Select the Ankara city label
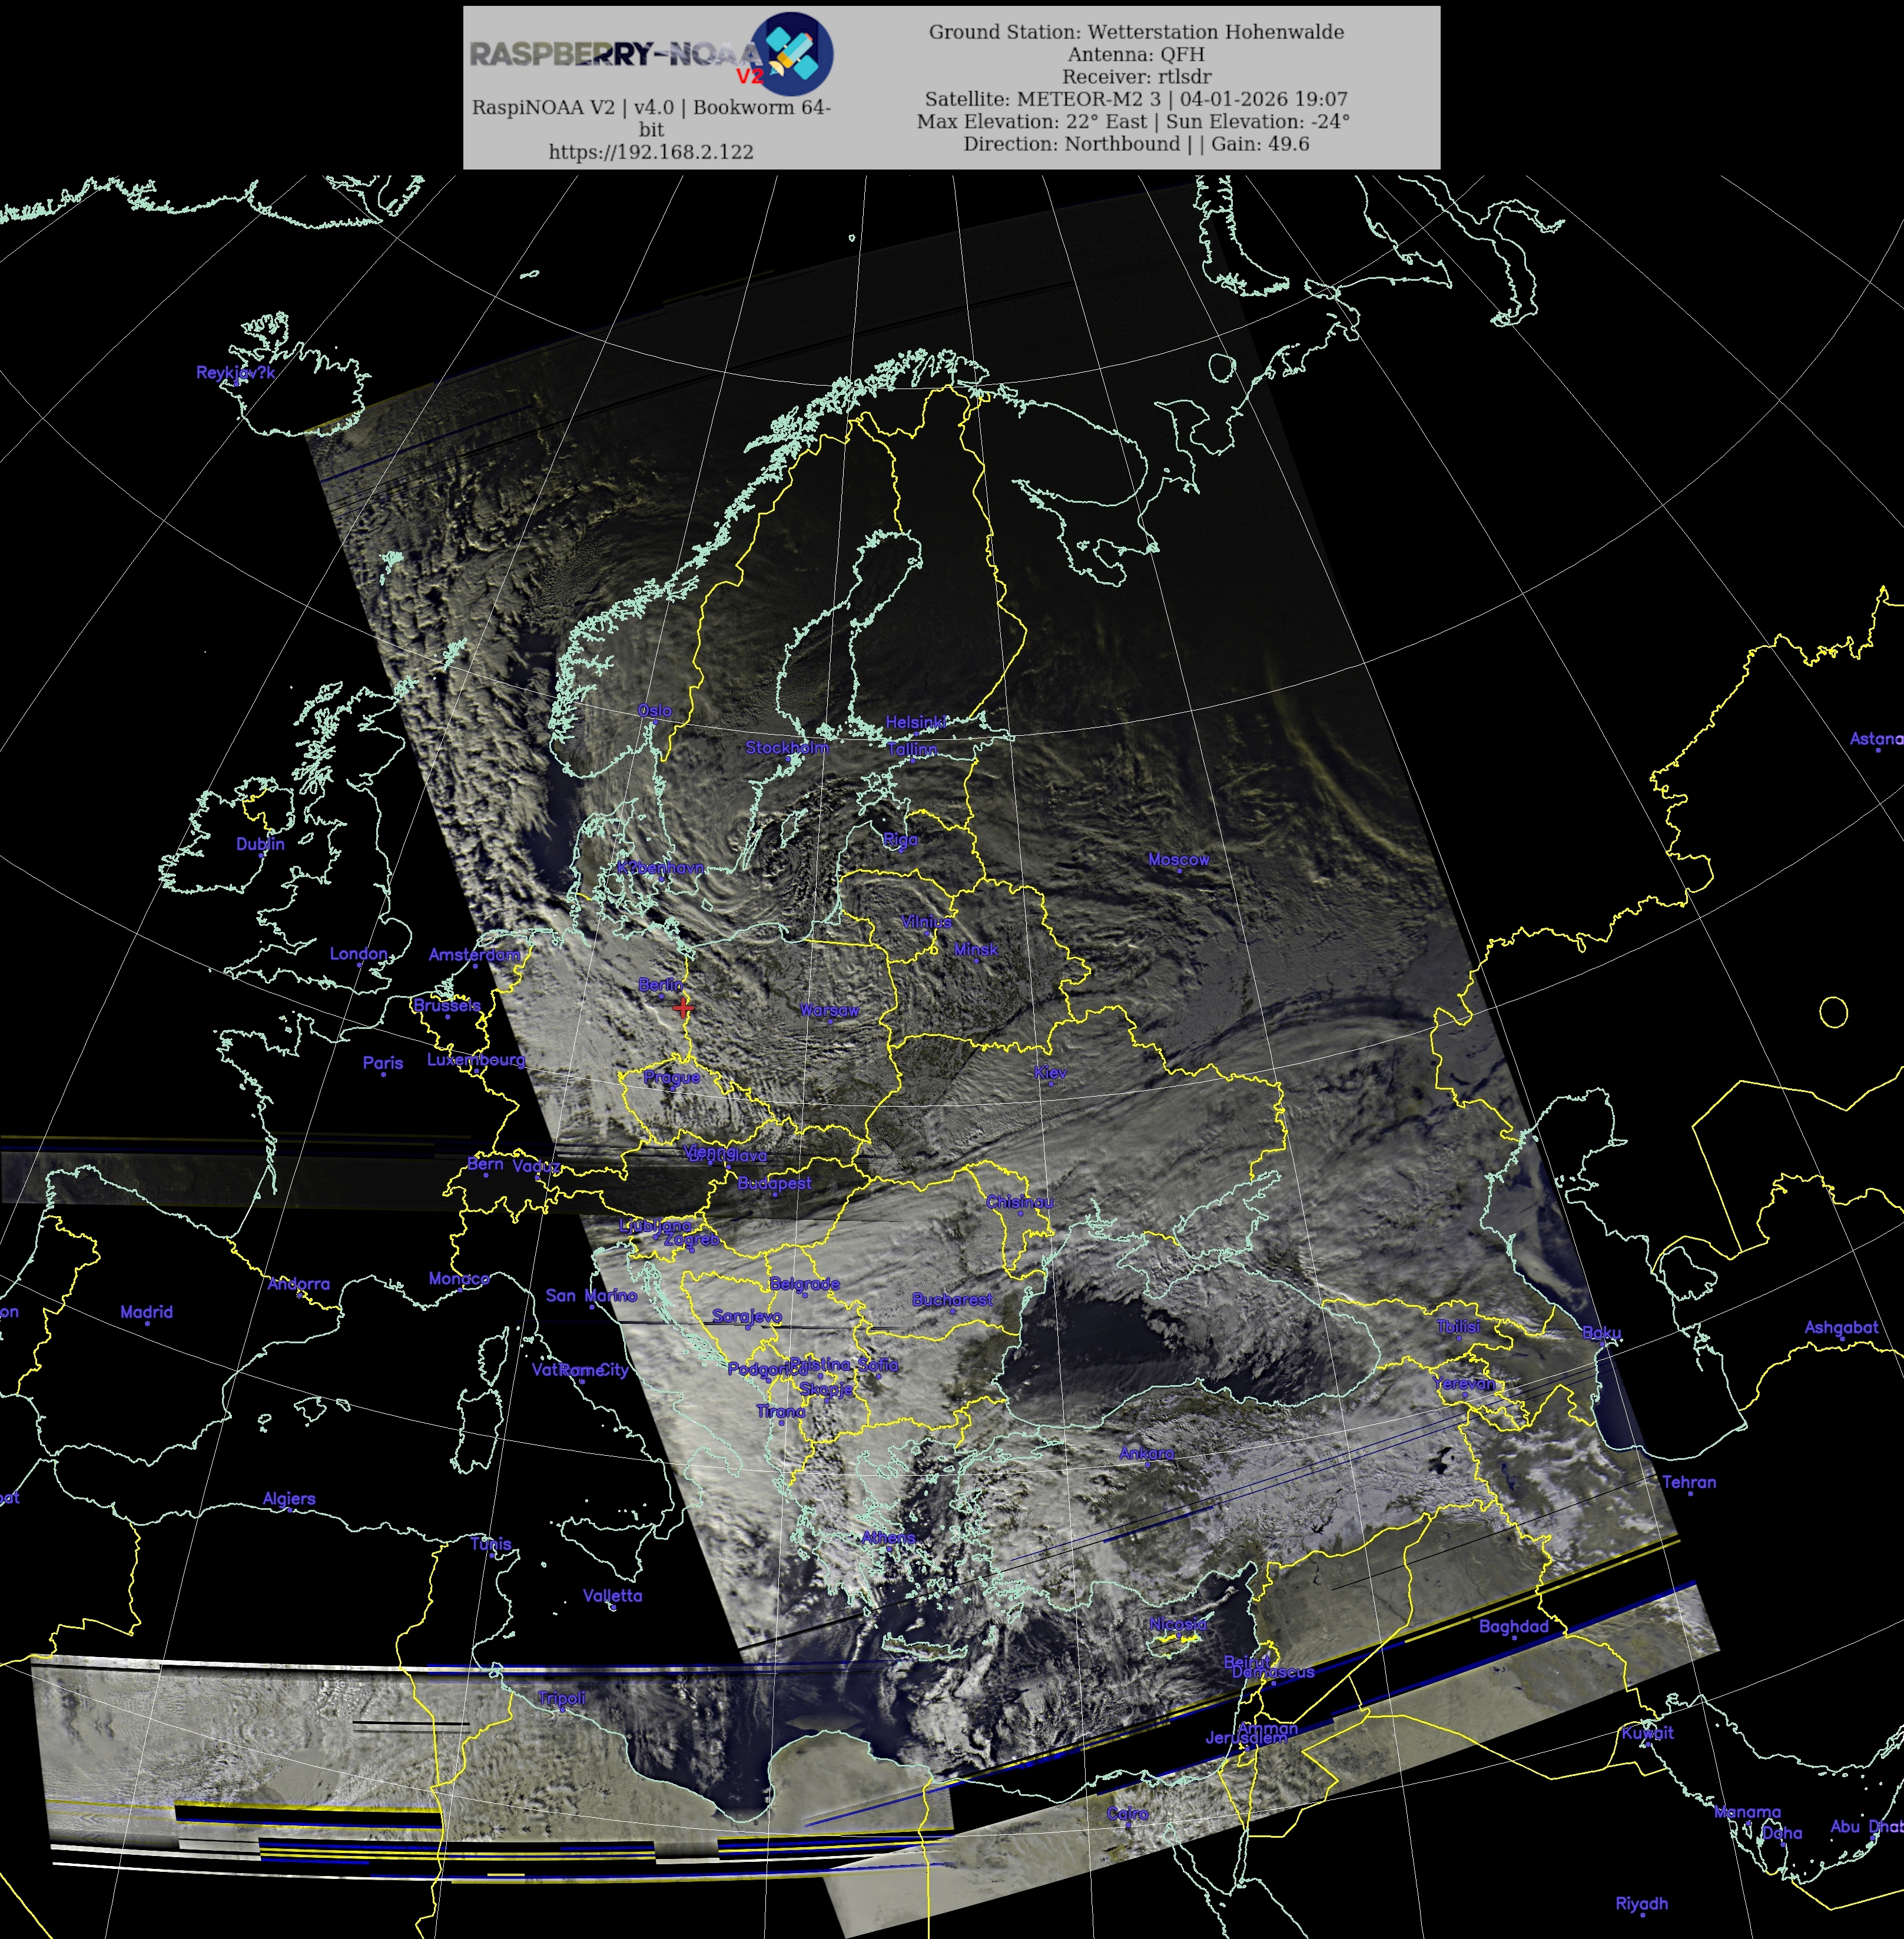This screenshot has height=1939, width=1904. coord(1146,1453)
